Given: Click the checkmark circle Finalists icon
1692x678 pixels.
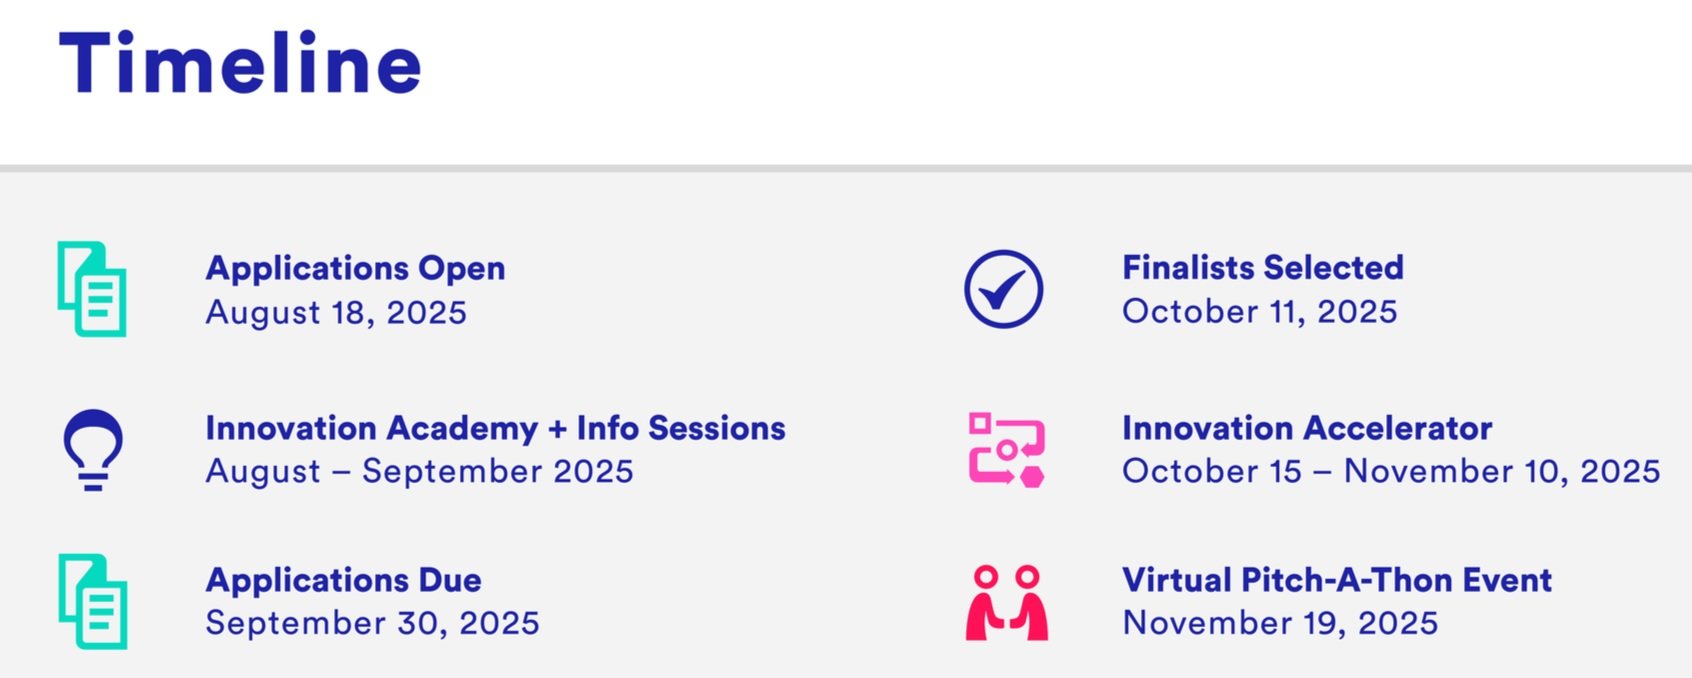Looking at the screenshot, I should click(x=1003, y=289).
